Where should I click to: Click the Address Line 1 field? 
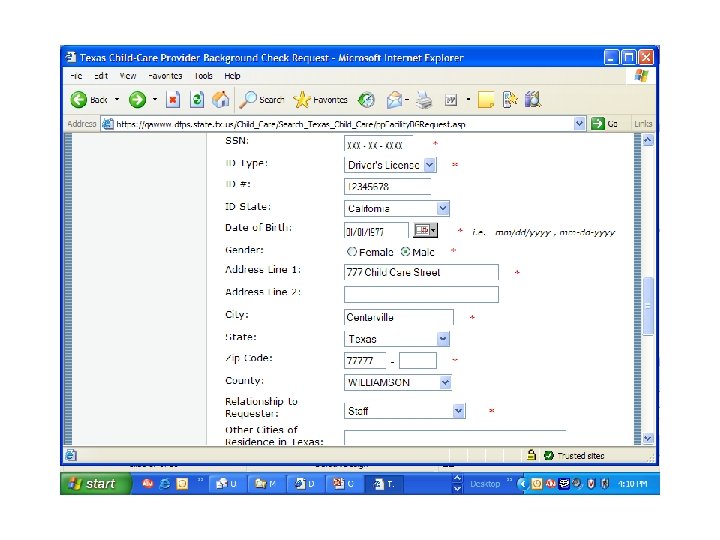click(x=421, y=272)
